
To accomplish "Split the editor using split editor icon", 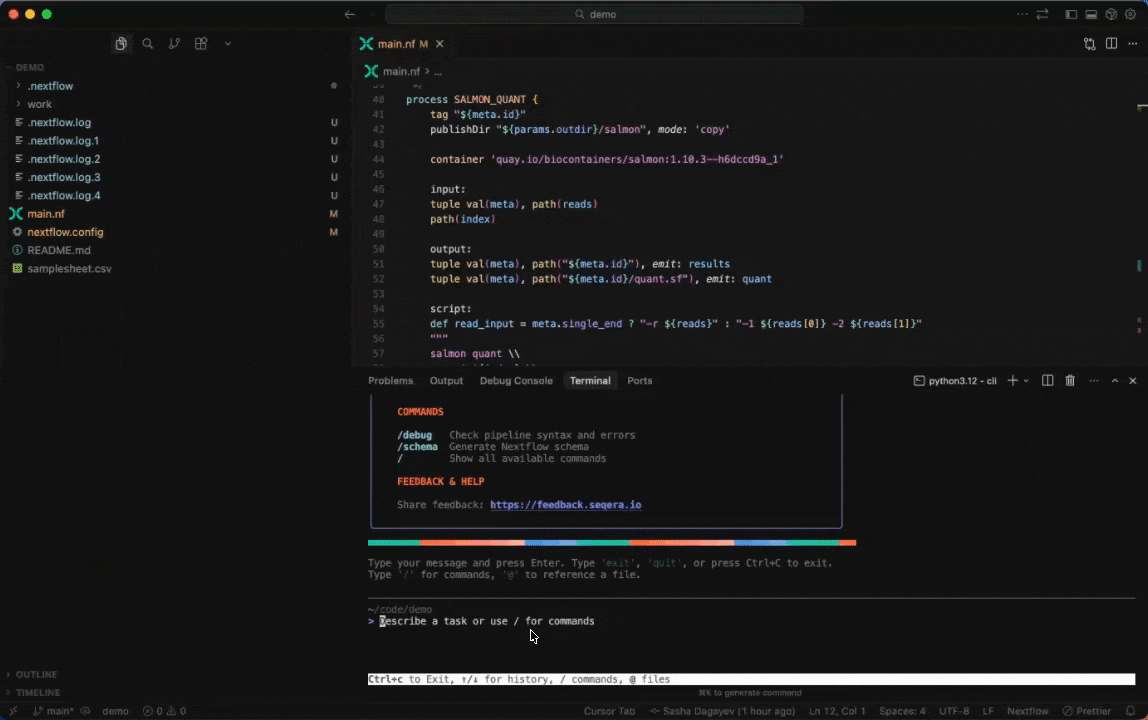I will tap(1111, 44).
